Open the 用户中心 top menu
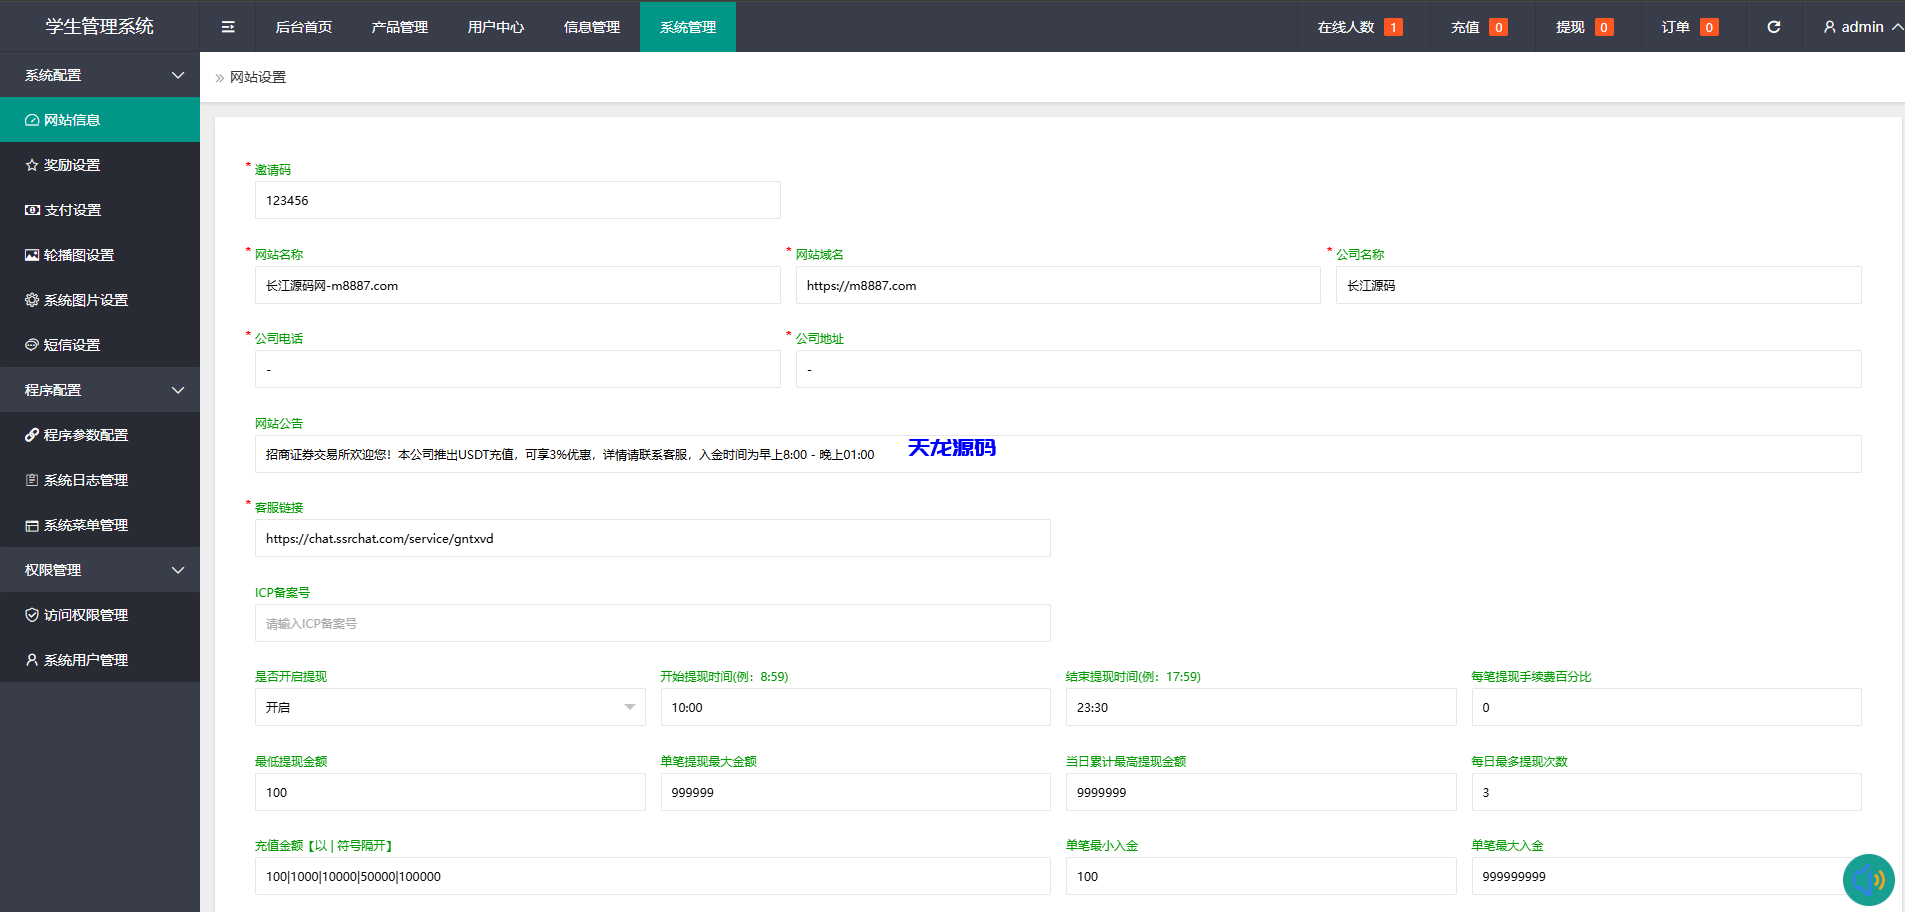Image resolution: width=1905 pixels, height=912 pixels. pyautogui.click(x=495, y=27)
